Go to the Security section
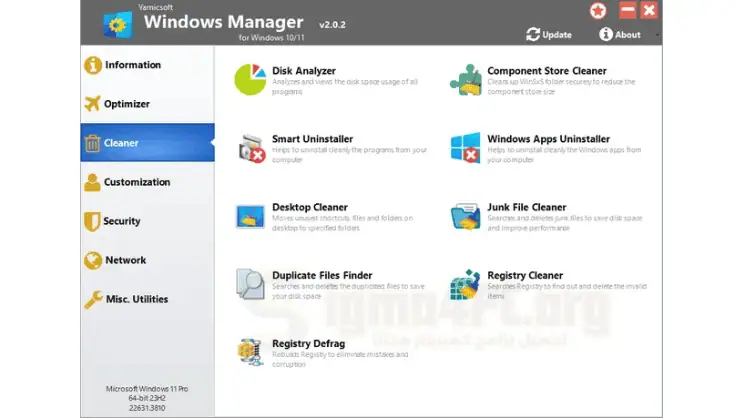Viewport: 743px width, 418px height. pyautogui.click(x=147, y=221)
